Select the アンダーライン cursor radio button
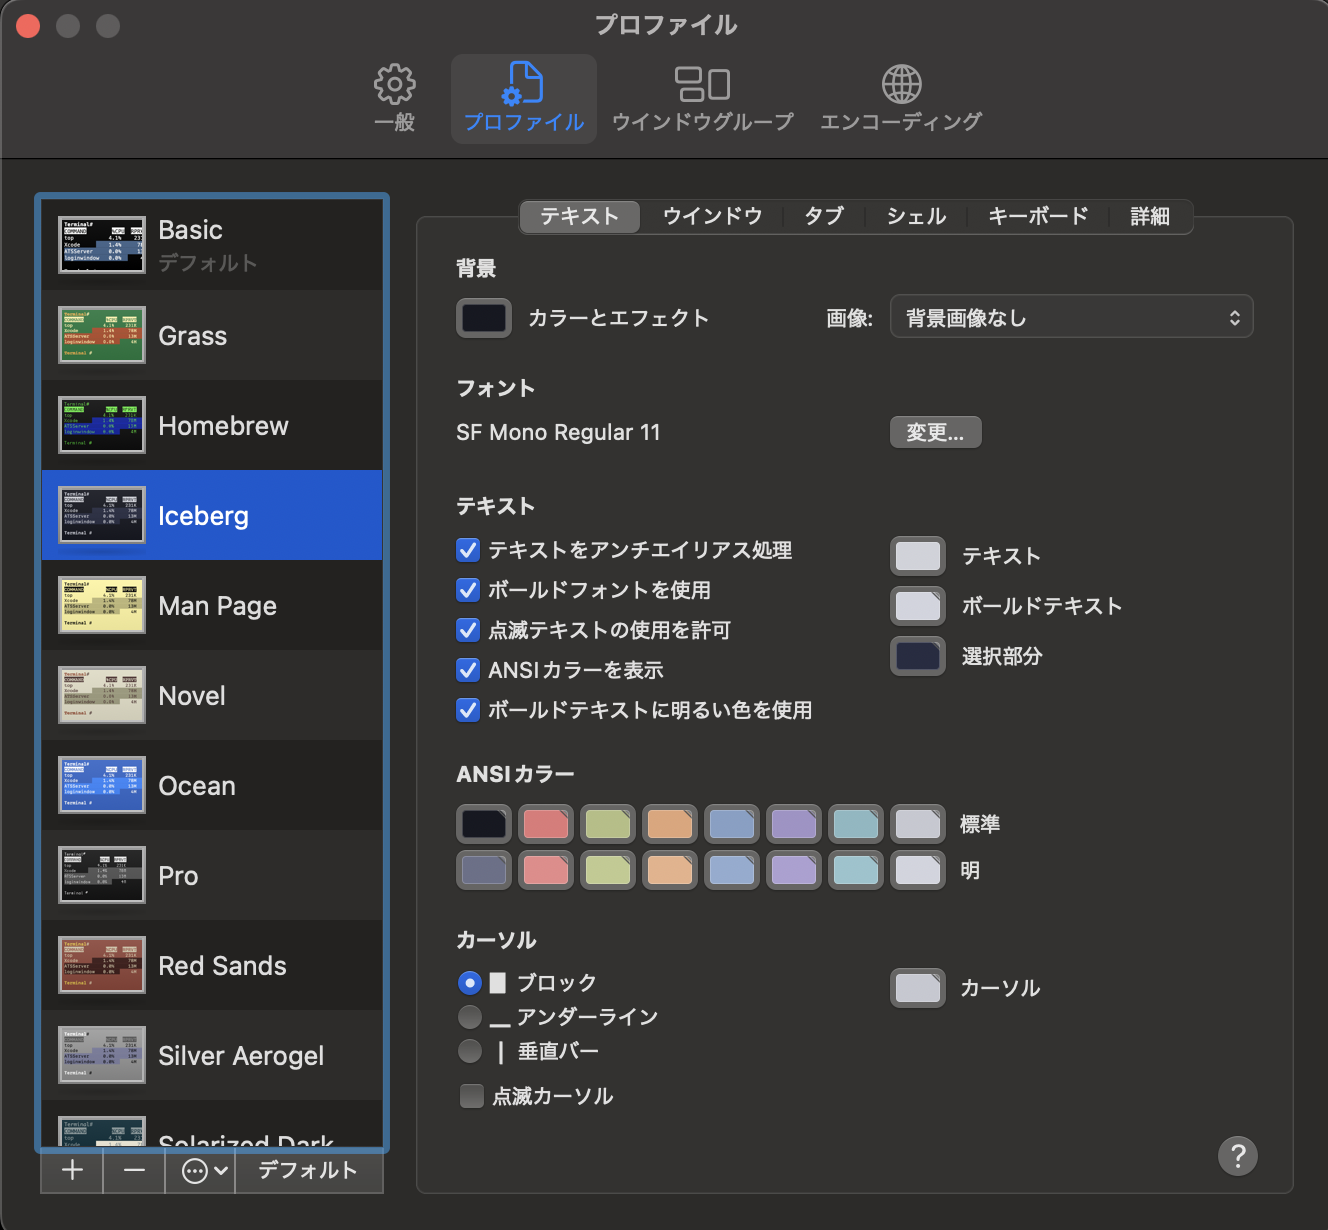Screen dimensions: 1328x1230 [x=470, y=1017]
